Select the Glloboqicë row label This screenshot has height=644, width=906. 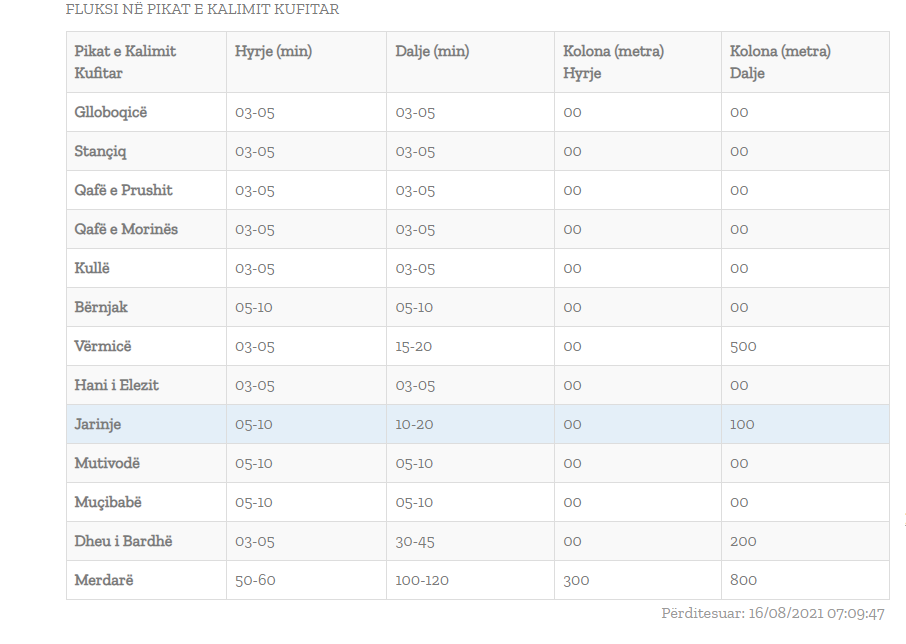coord(110,112)
